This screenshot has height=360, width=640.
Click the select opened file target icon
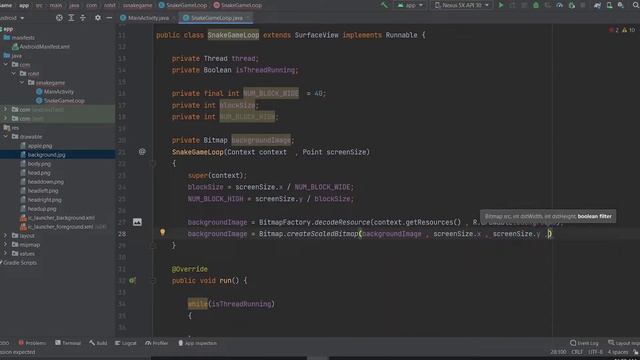click(x=59, y=18)
